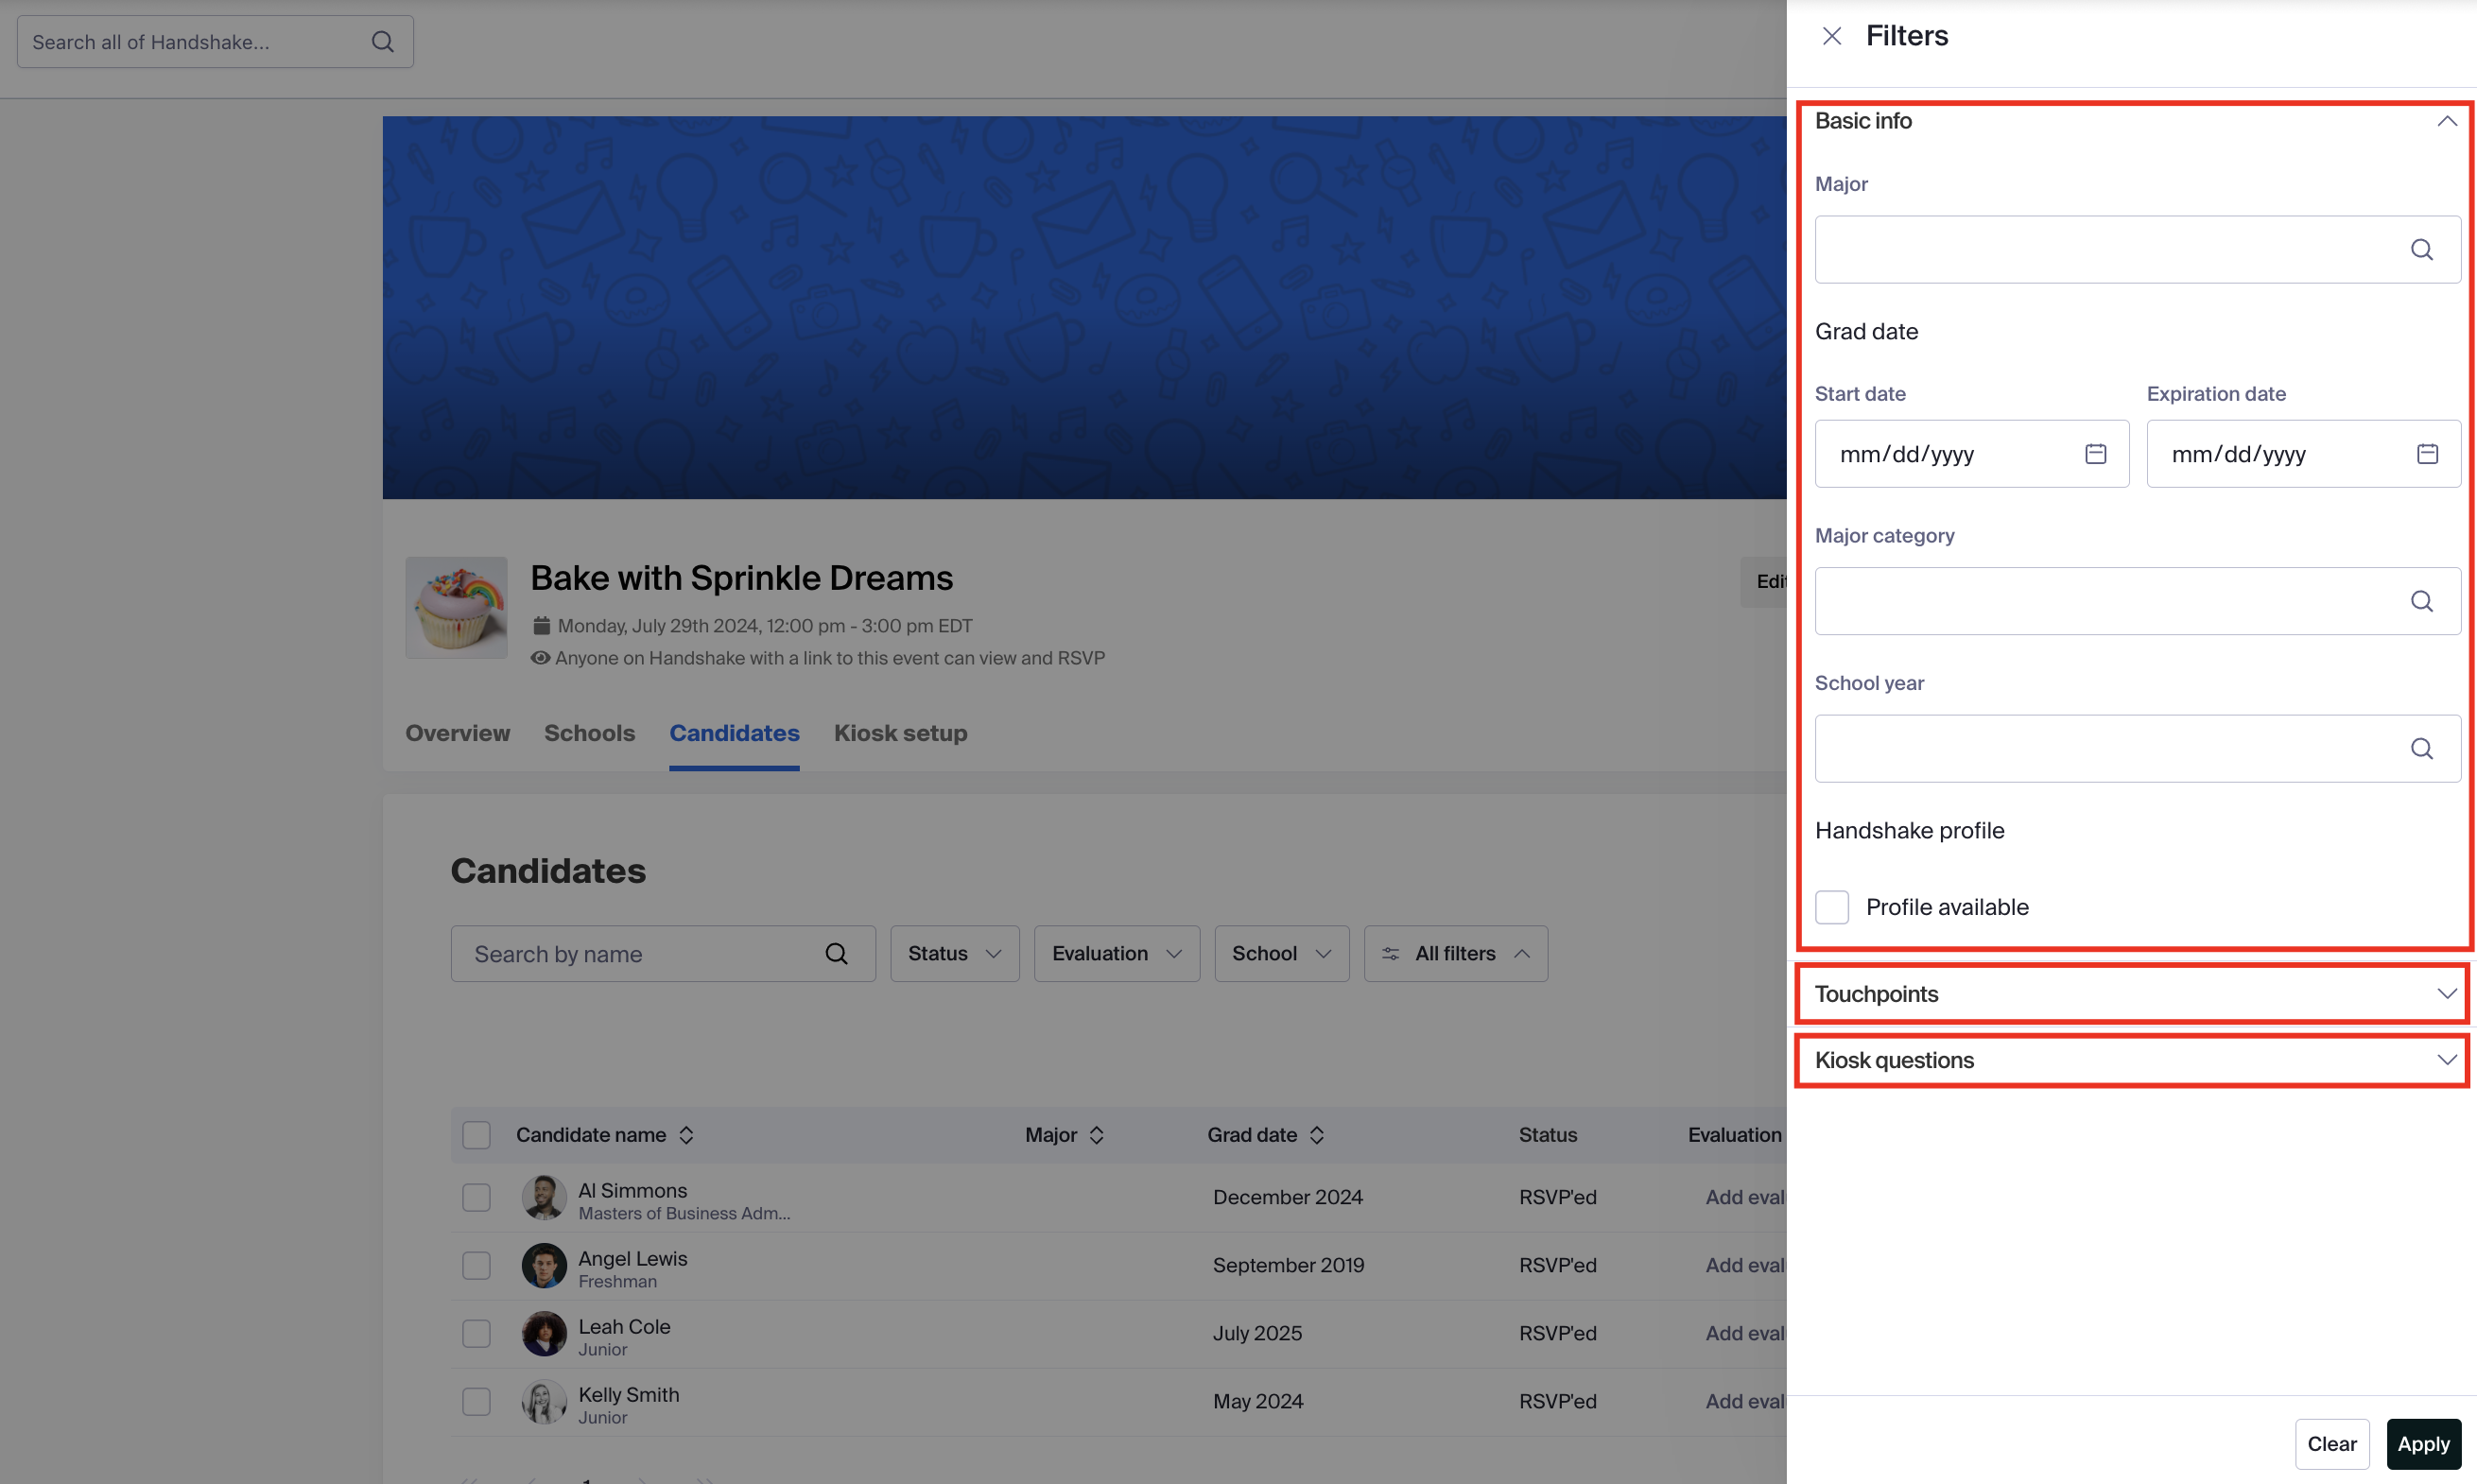Click the December 2024 grad date cell

[1287, 1197]
